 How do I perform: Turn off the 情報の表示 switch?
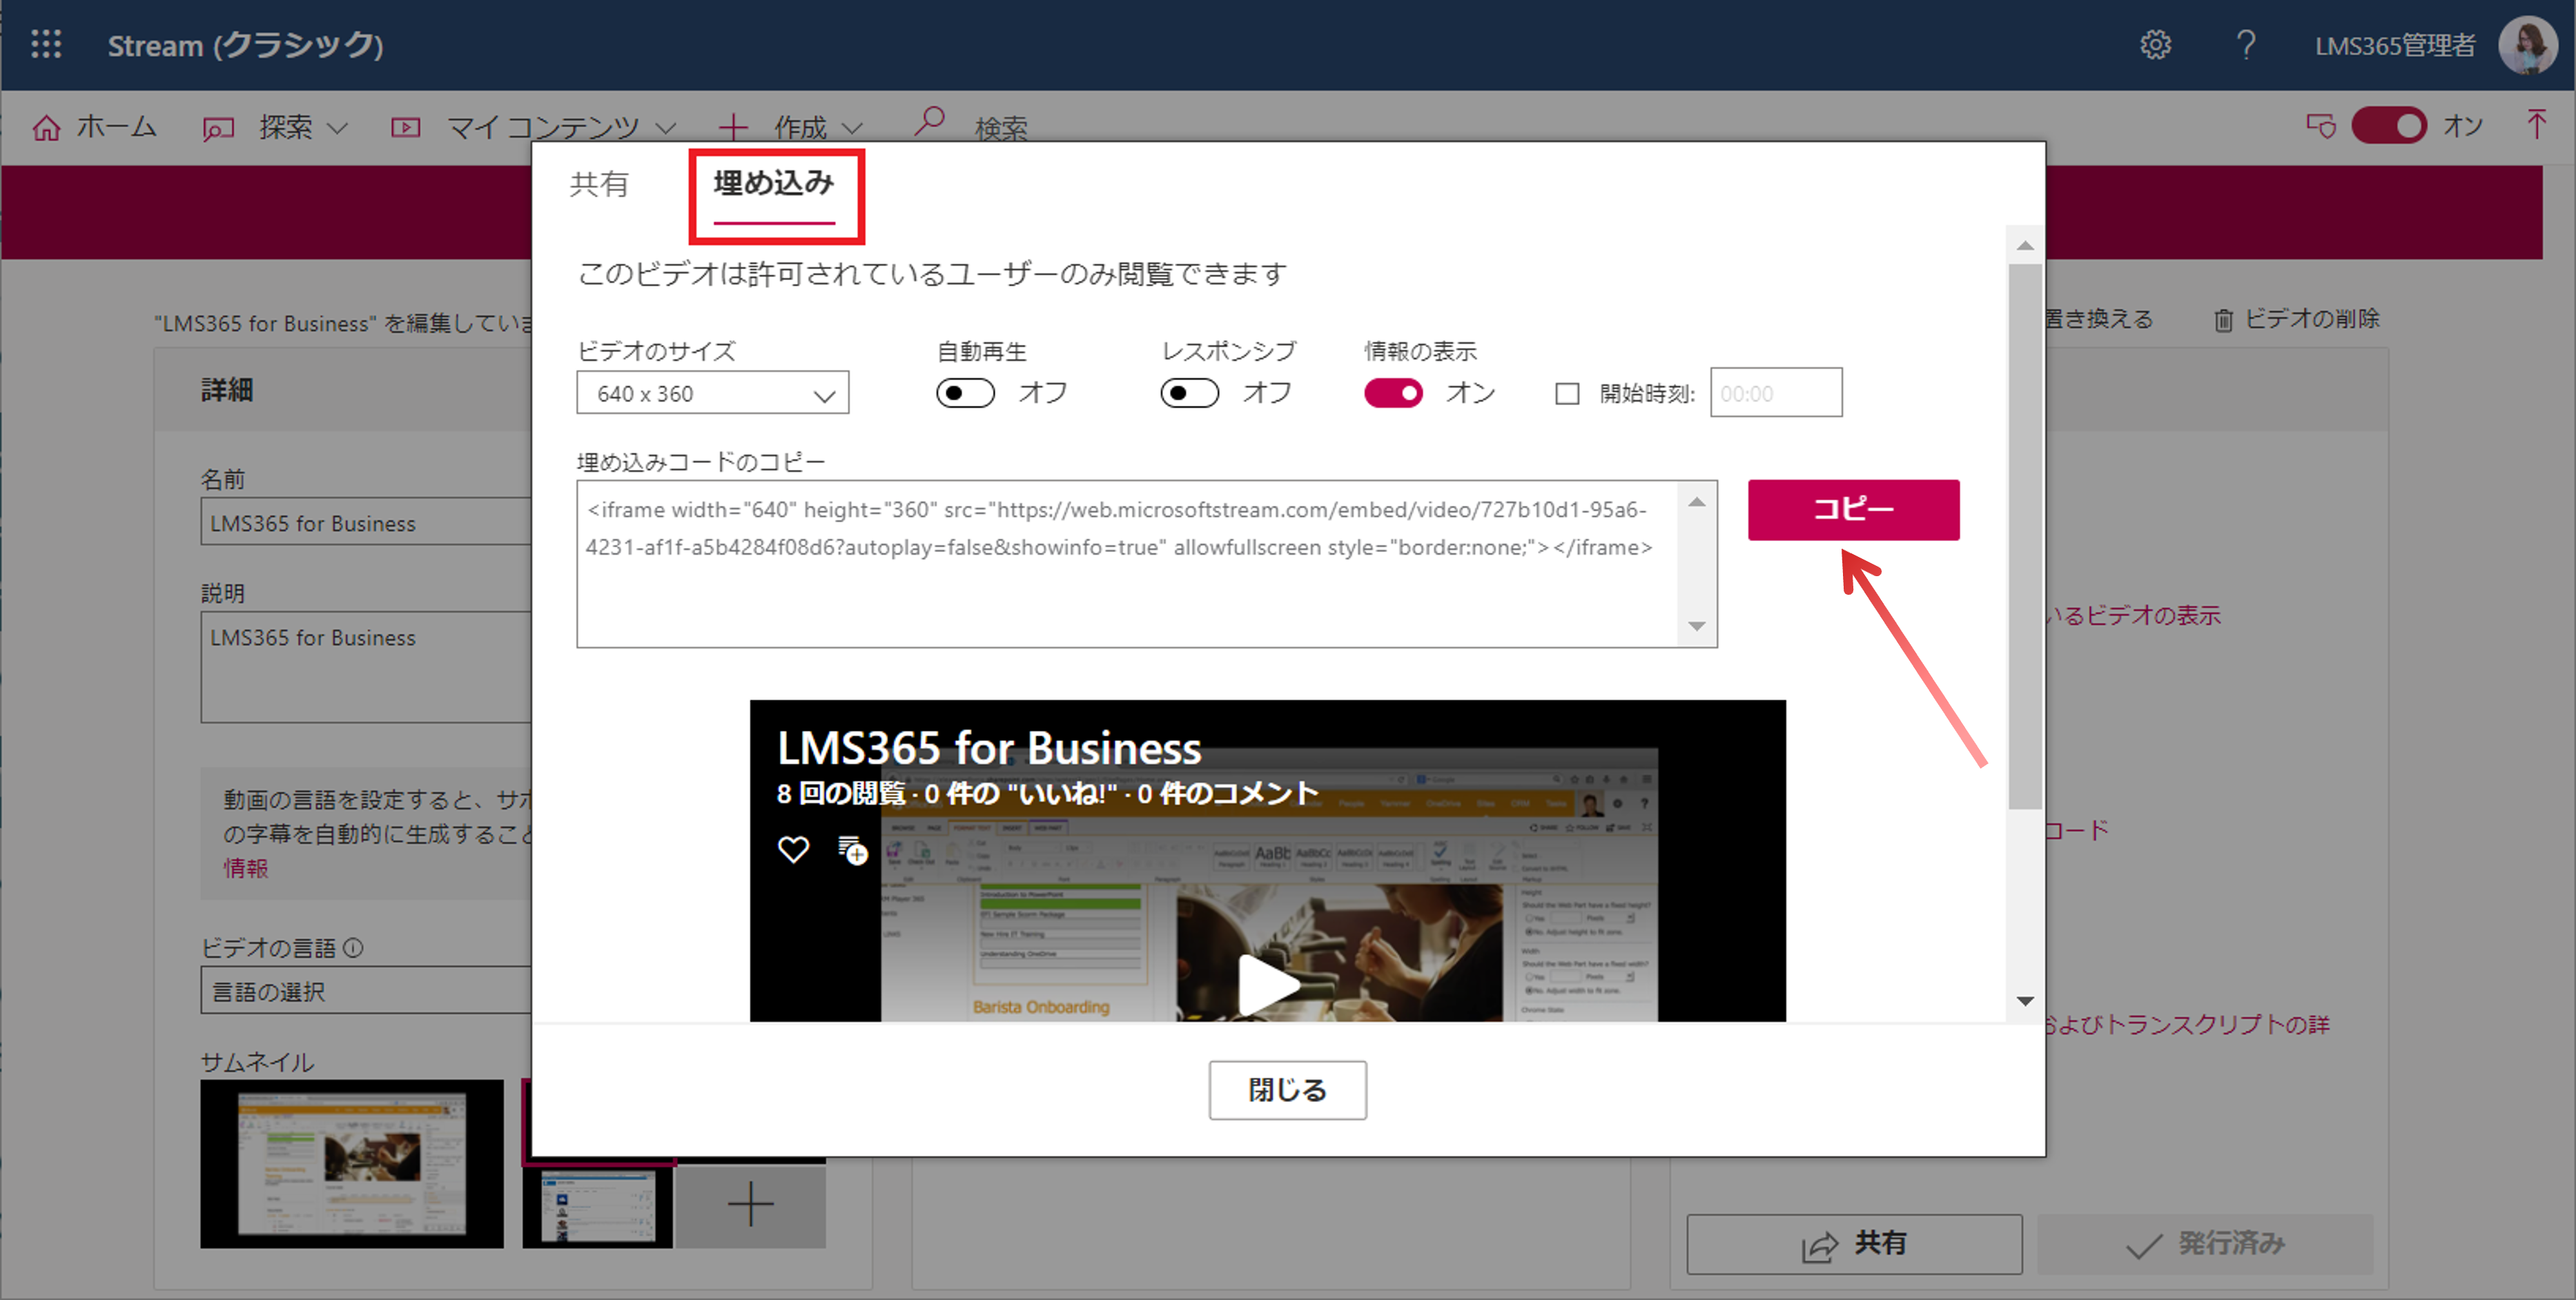coord(1393,393)
